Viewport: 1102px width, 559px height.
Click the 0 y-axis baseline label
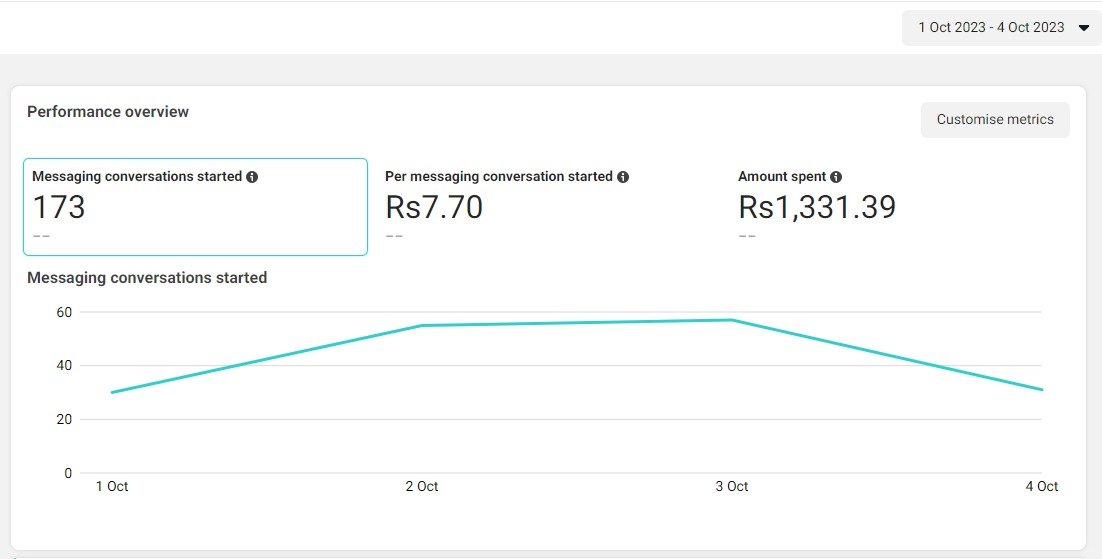point(68,473)
